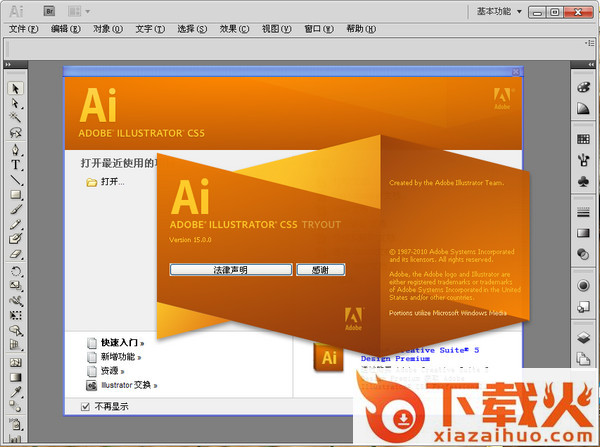Open the Swatches panel grid icon
Screen dimensions: 600x447
pos(583,139)
